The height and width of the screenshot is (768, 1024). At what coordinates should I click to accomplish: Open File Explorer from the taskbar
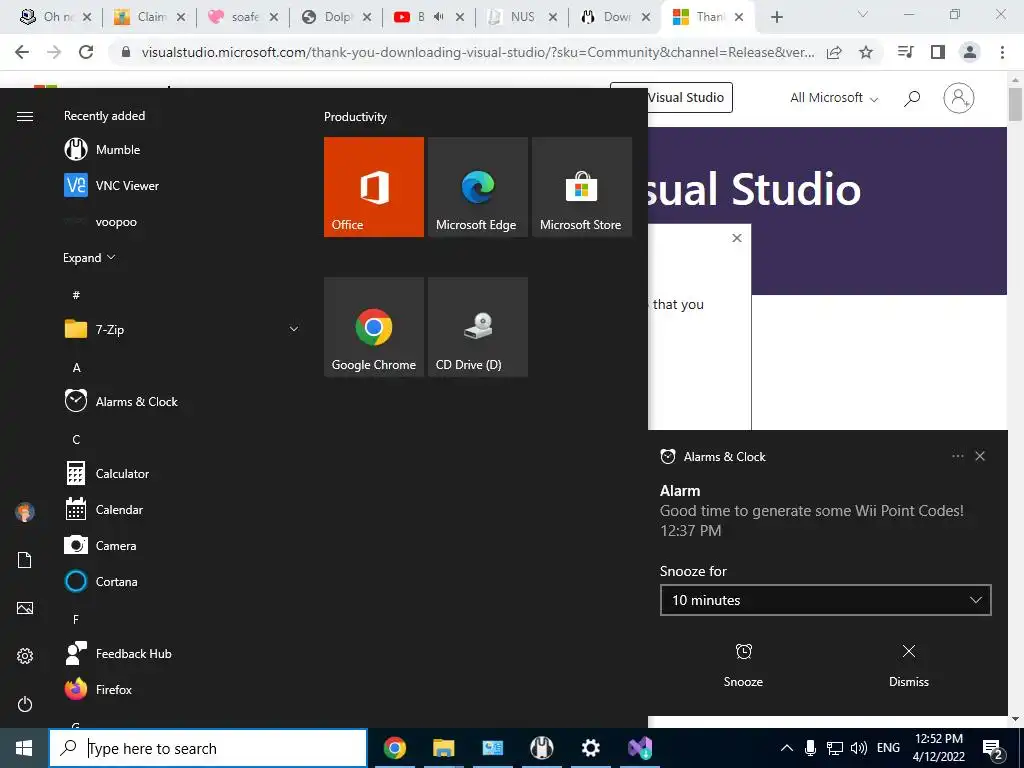tap(443, 748)
